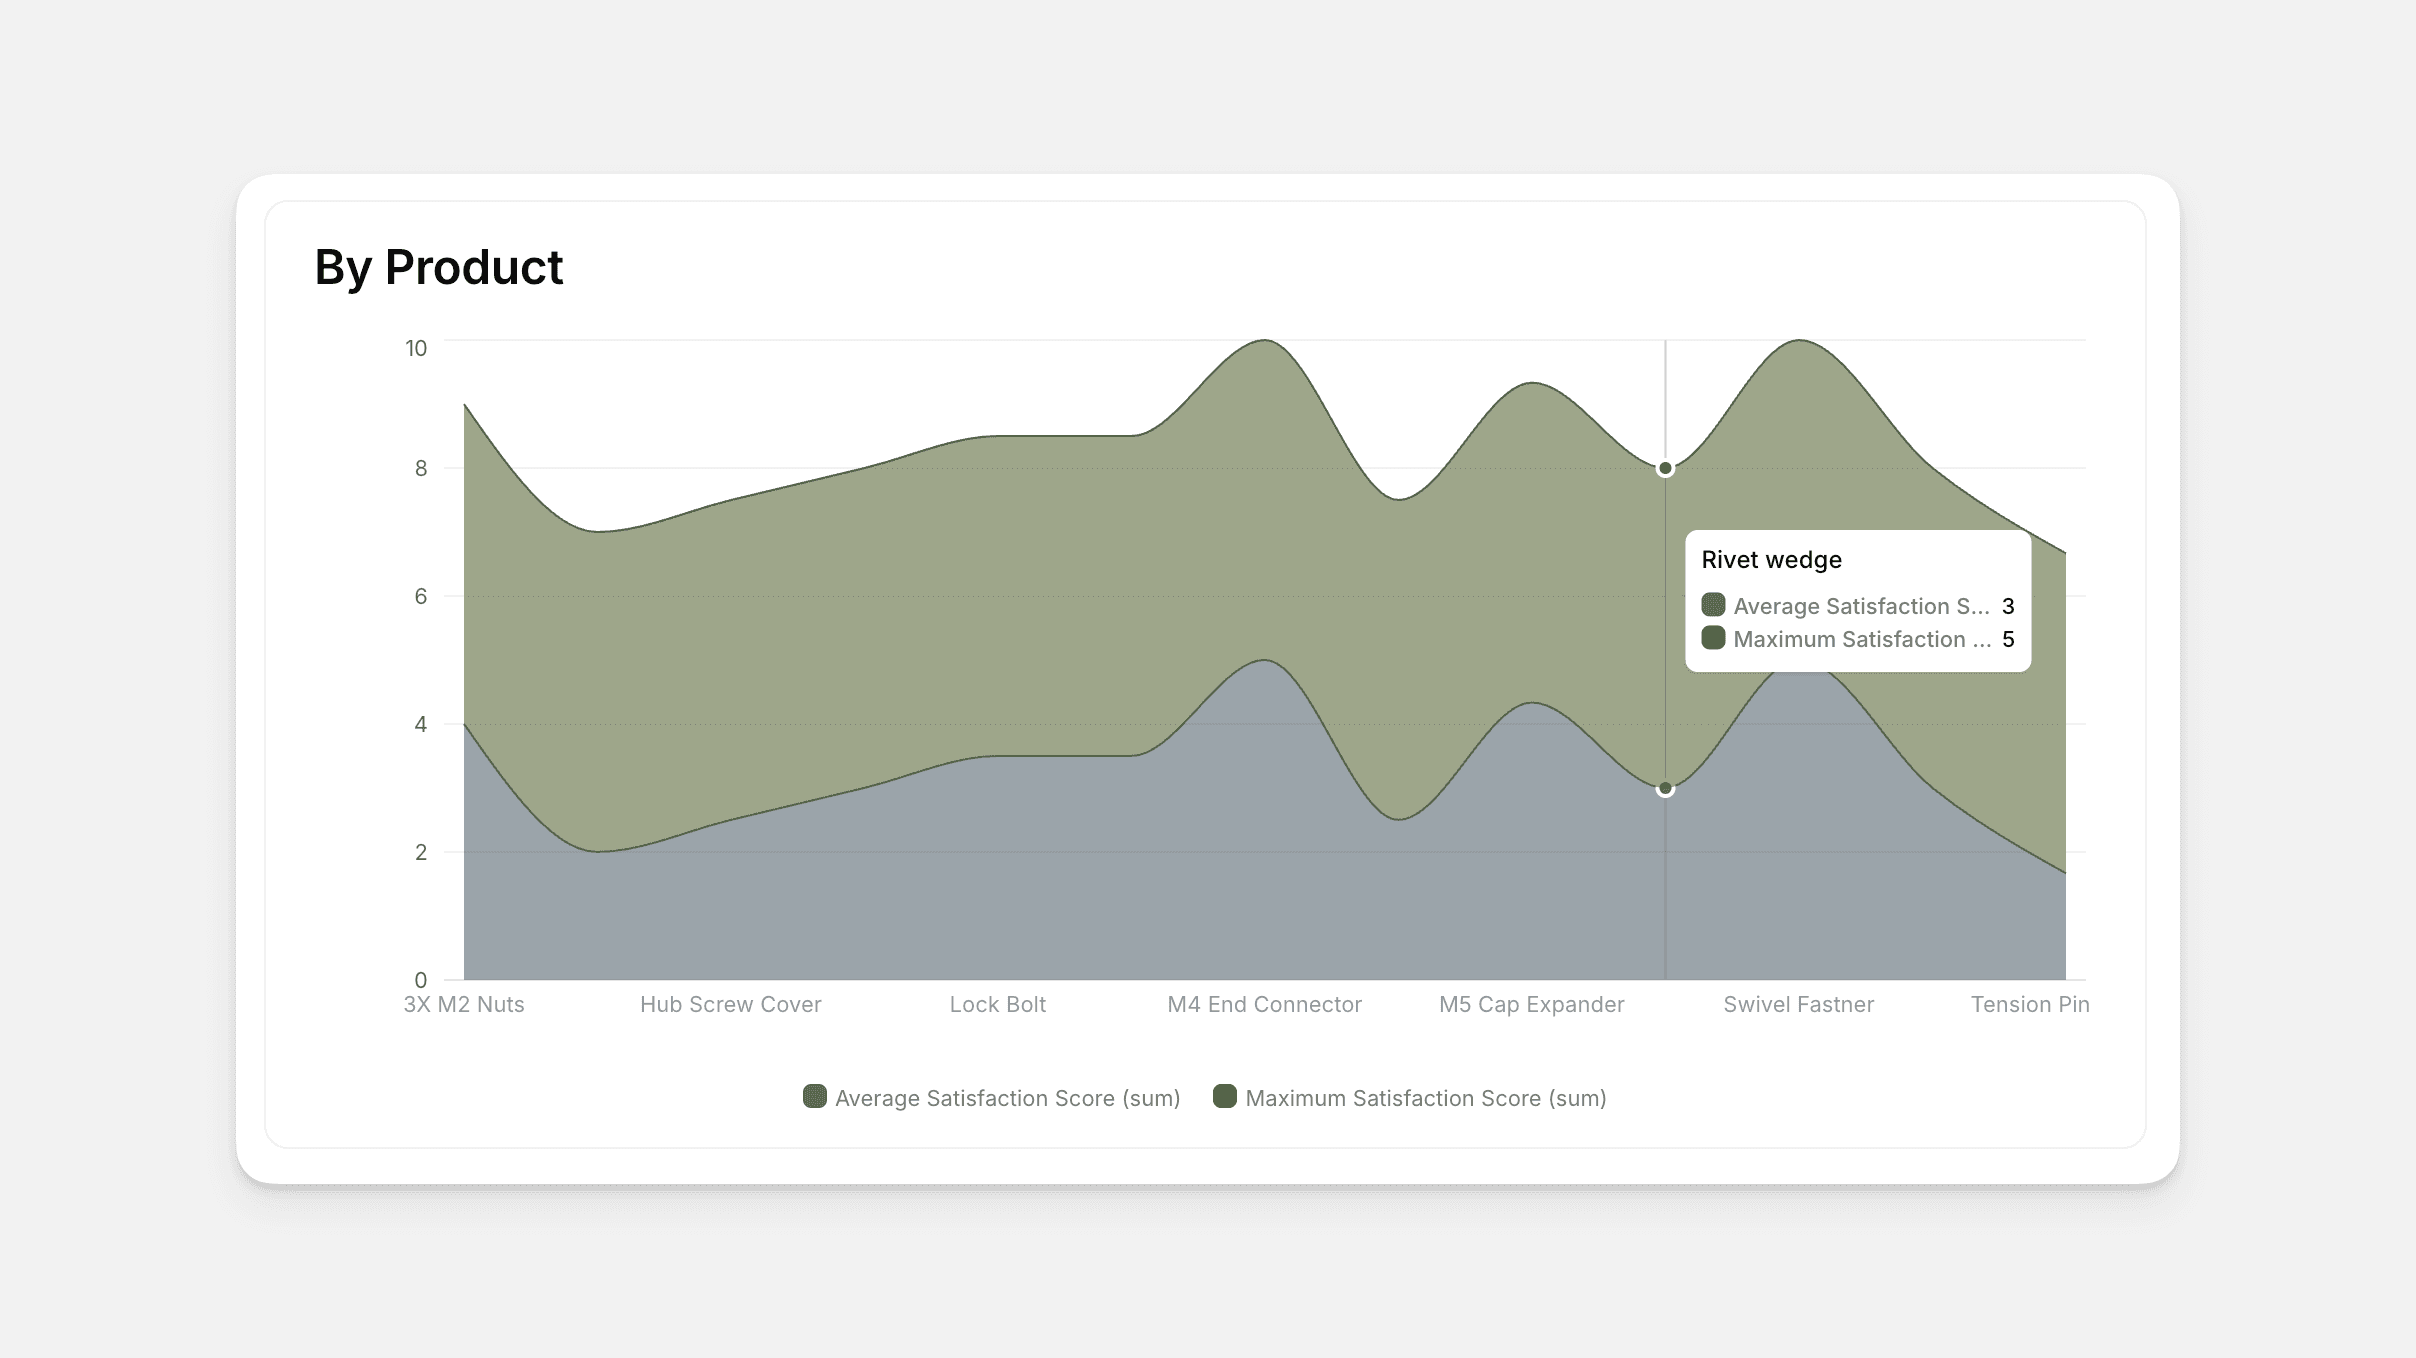This screenshot has height=1358, width=2416.
Task: Click Maximum Satisfaction swatch in tooltip
Action: pos(1713,638)
